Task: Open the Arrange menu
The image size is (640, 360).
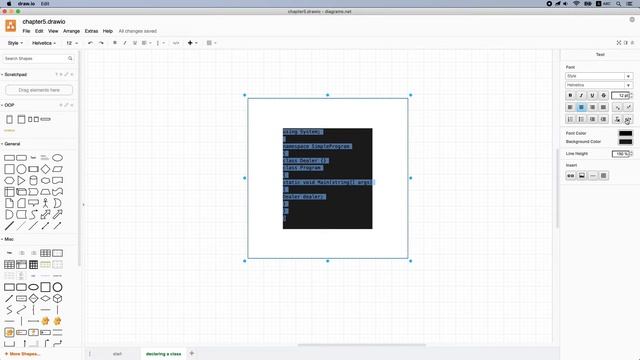Action: (71, 31)
